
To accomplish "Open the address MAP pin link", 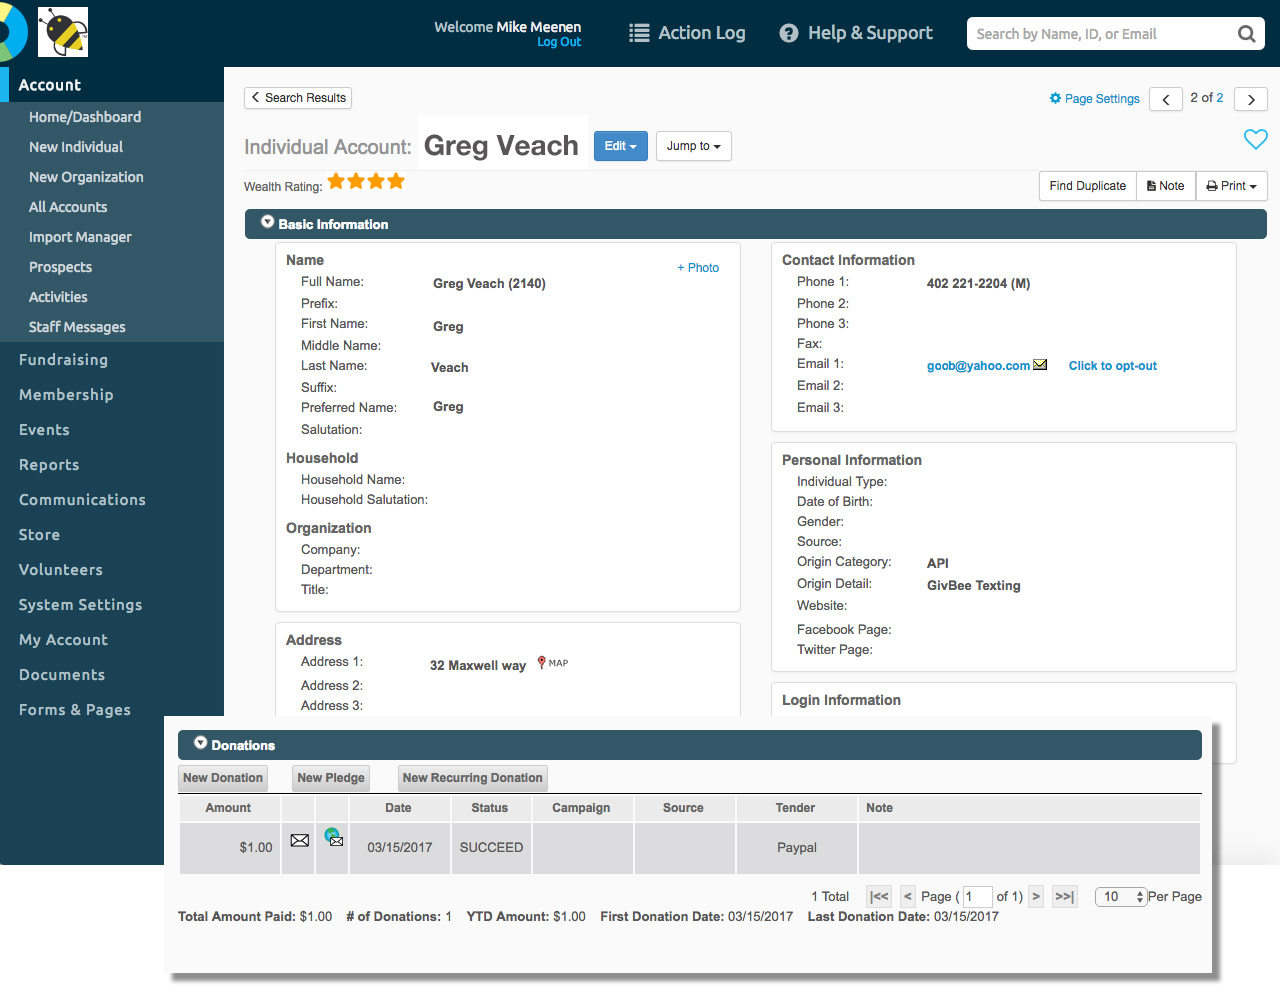I will point(553,663).
